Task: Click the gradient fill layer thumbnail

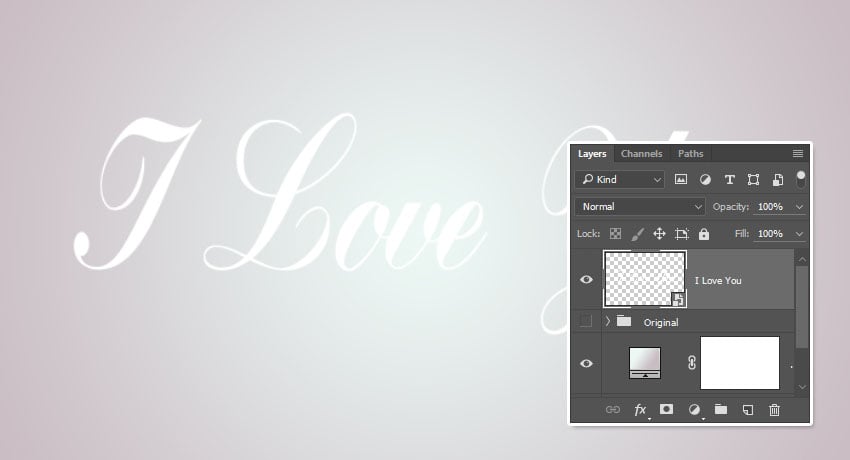Action: [645, 362]
